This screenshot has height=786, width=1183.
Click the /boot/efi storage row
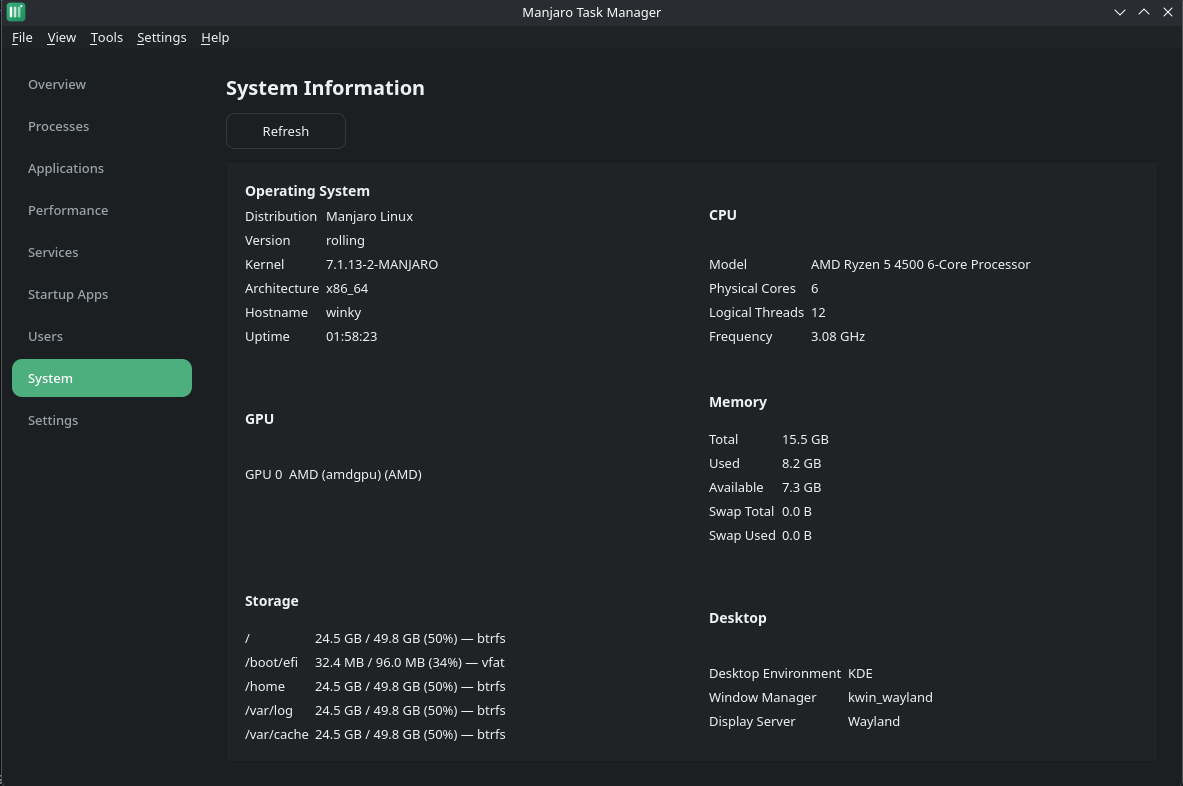(x=375, y=662)
